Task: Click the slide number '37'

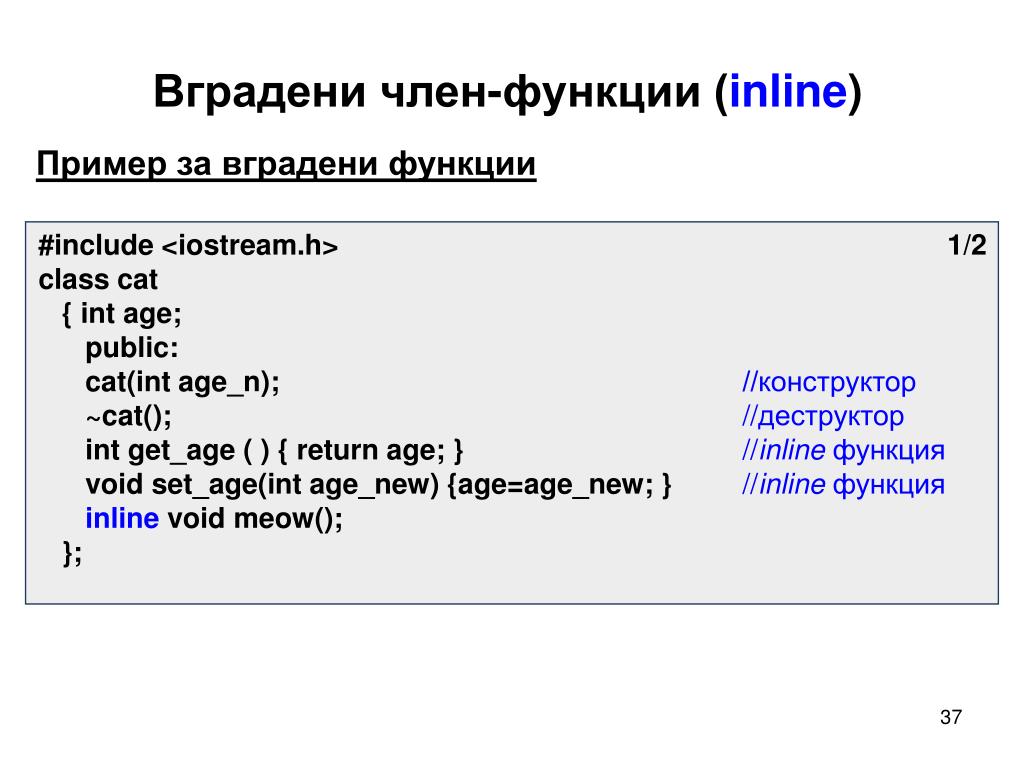Action: [951, 717]
